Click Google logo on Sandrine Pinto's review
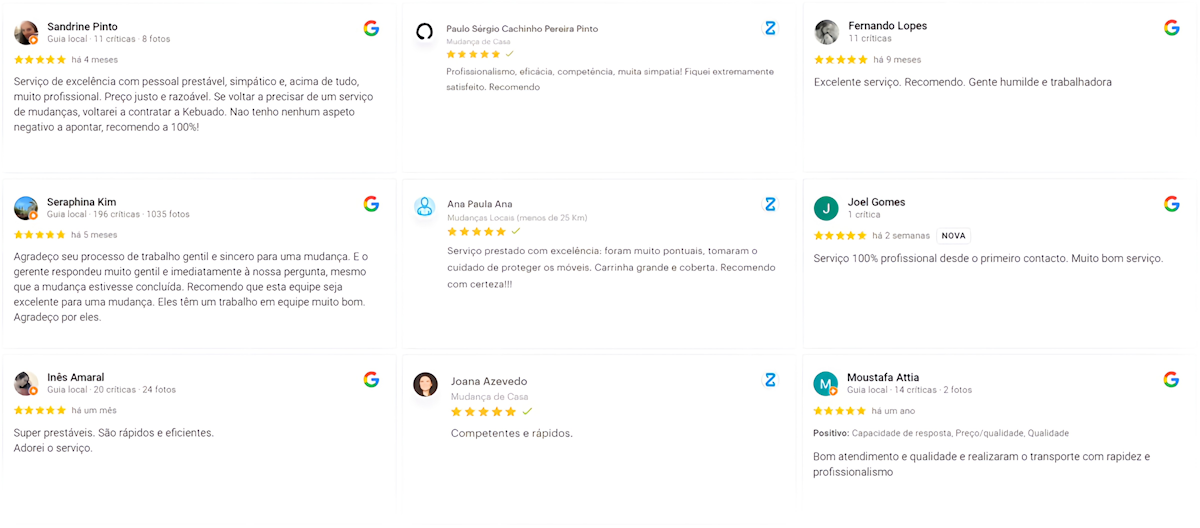Screen dimensions: 1200x528 point(371,28)
